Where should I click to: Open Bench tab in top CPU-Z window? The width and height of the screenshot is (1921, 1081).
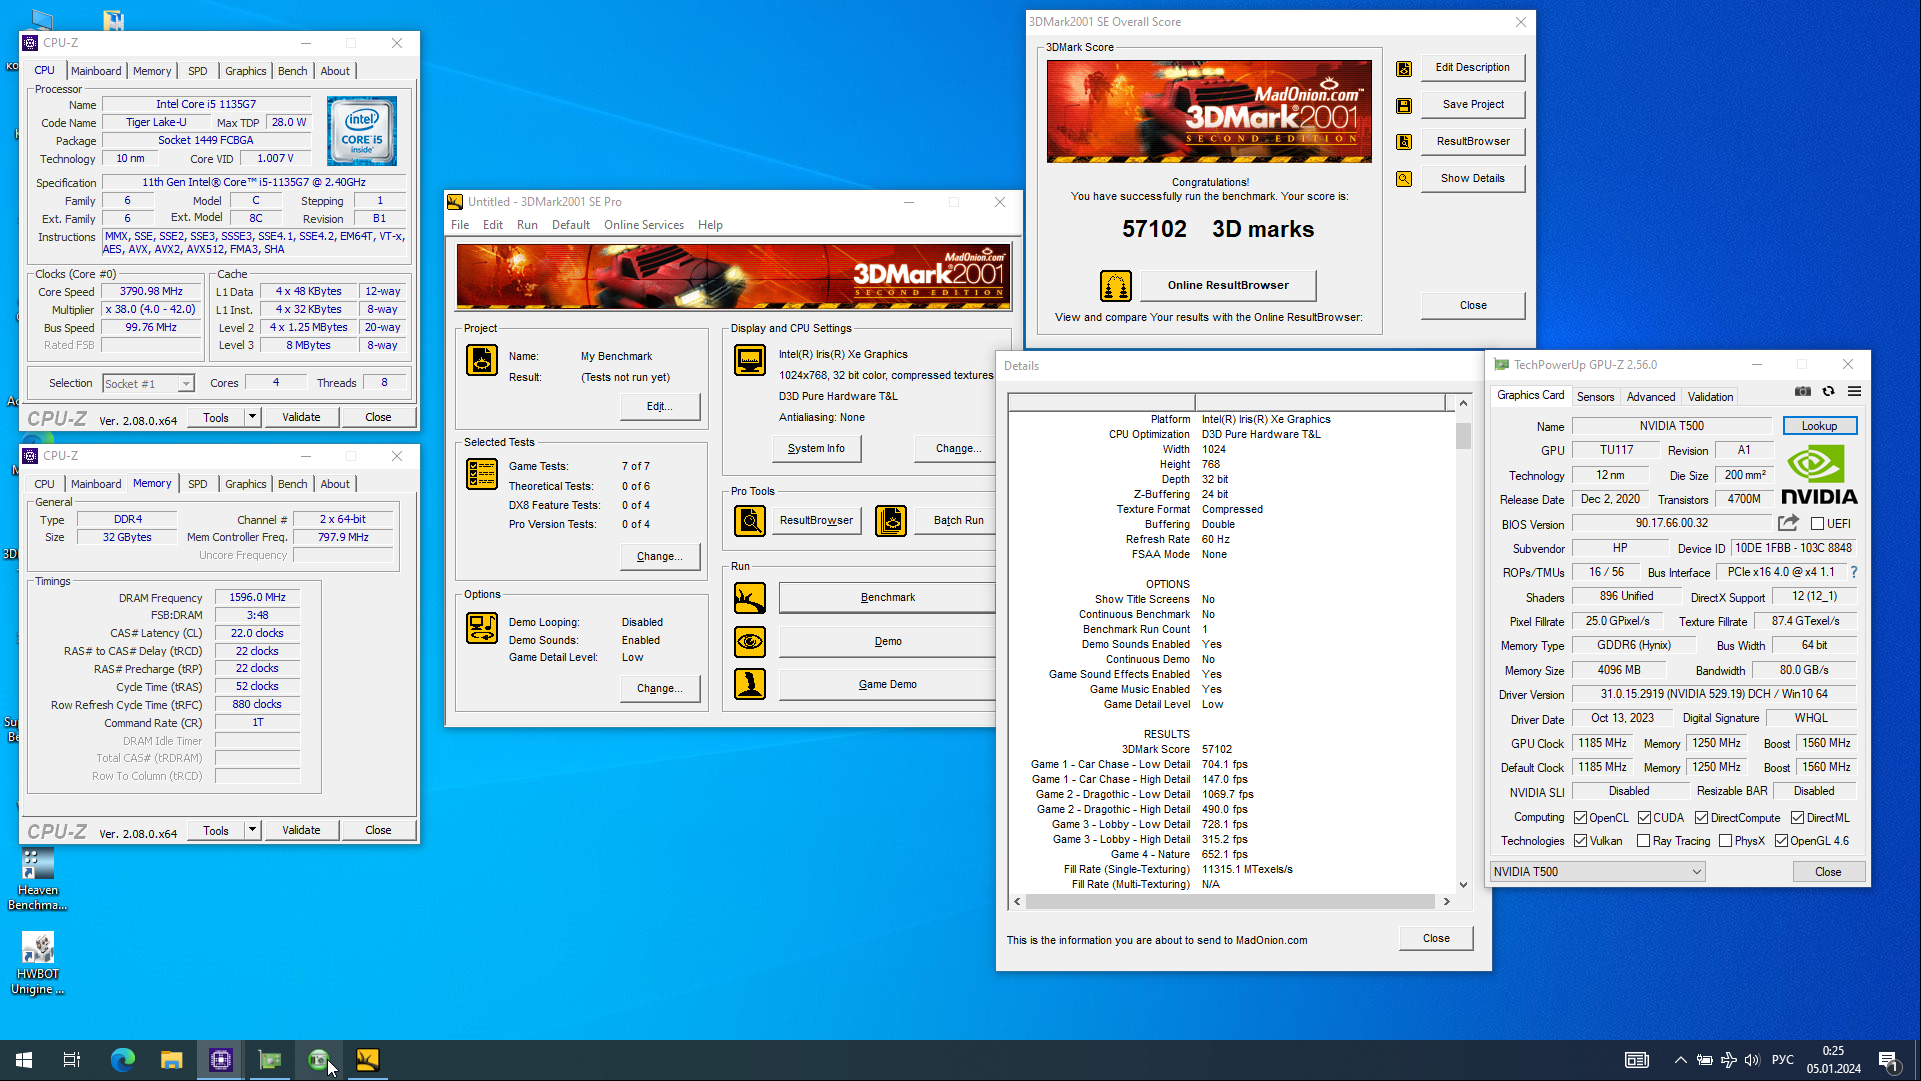[292, 71]
